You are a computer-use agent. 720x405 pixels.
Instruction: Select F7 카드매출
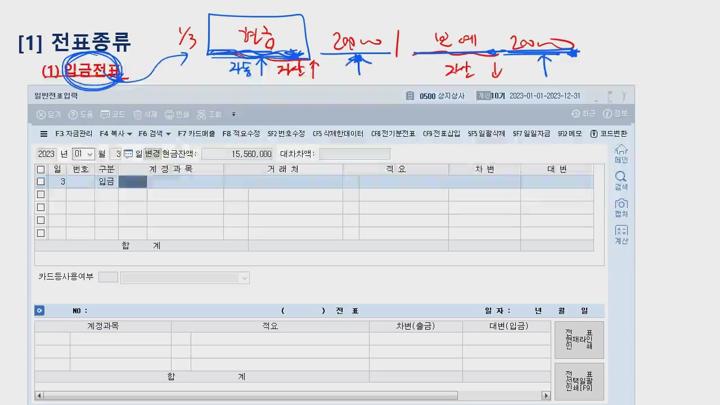[x=196, y=134]
